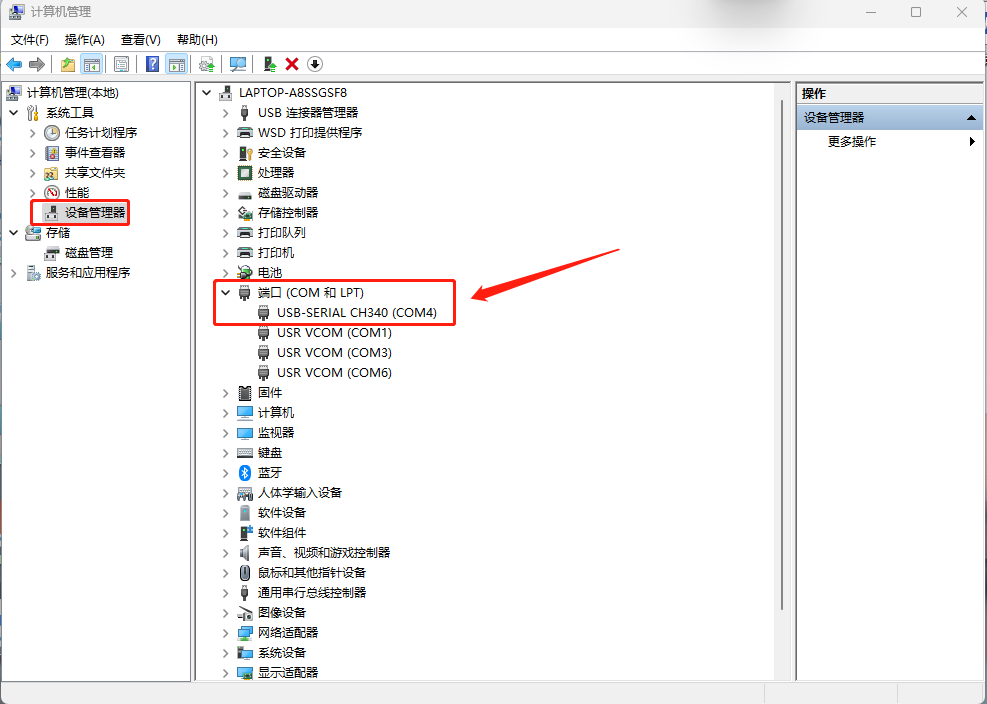Click the gray Forward arrow in toolbar
This screenshot has height=704, width=987.
click(x=37, y=64)
